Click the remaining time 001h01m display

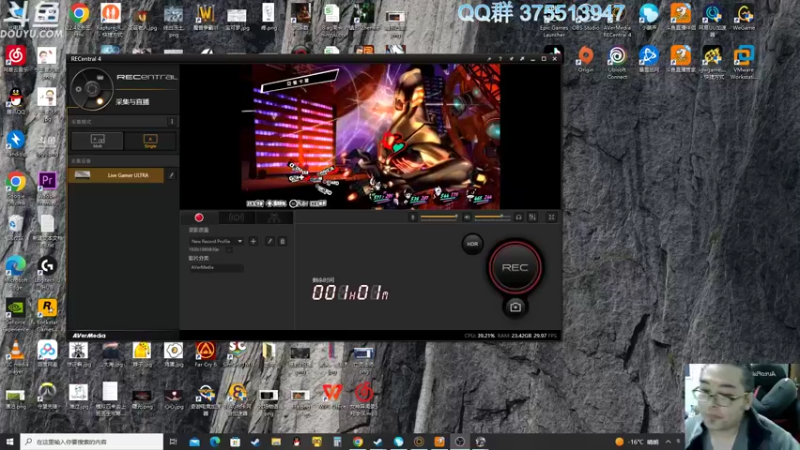pyautogui.click(x=350, y=292)
